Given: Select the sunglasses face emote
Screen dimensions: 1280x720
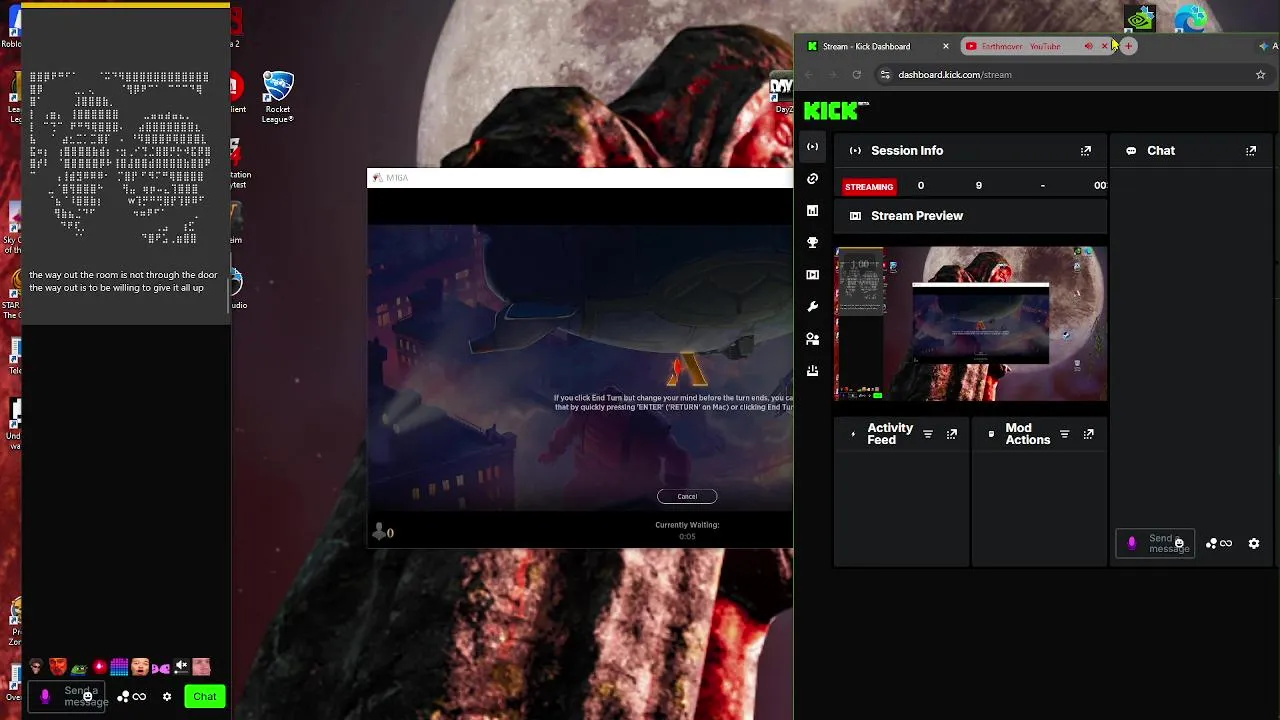Looking at the screenshot, I should pos(37,667).
